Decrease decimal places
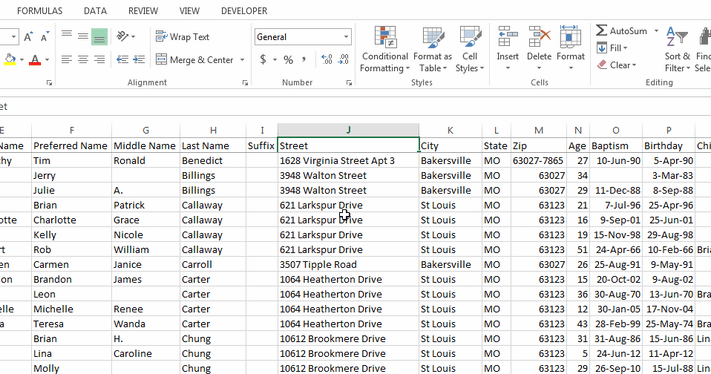The image size is (711, 374). (x=343, y=60)
